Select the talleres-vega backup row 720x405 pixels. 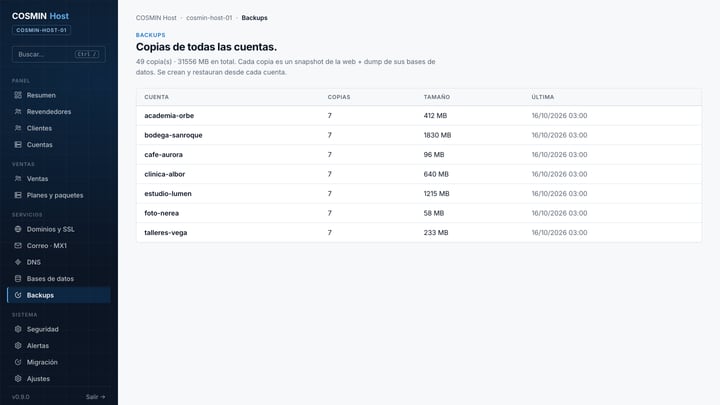tap(419, 233)
